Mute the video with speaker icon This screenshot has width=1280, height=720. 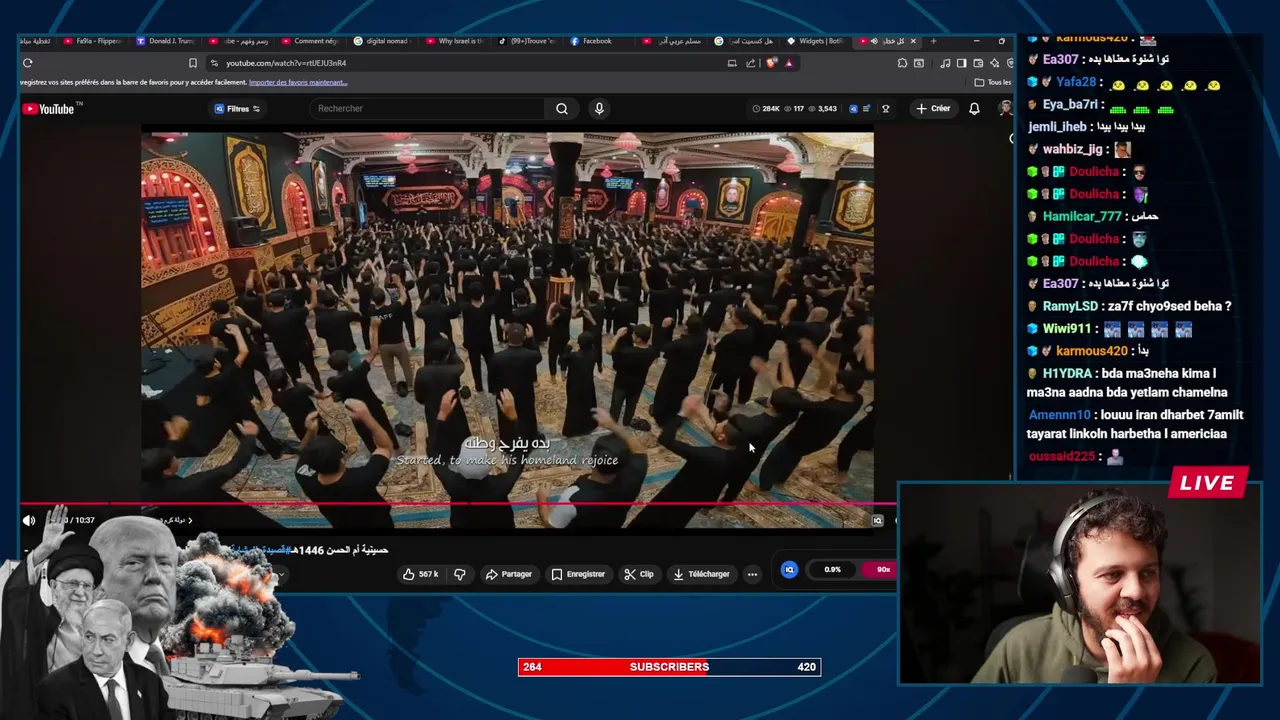coord(29,520)
